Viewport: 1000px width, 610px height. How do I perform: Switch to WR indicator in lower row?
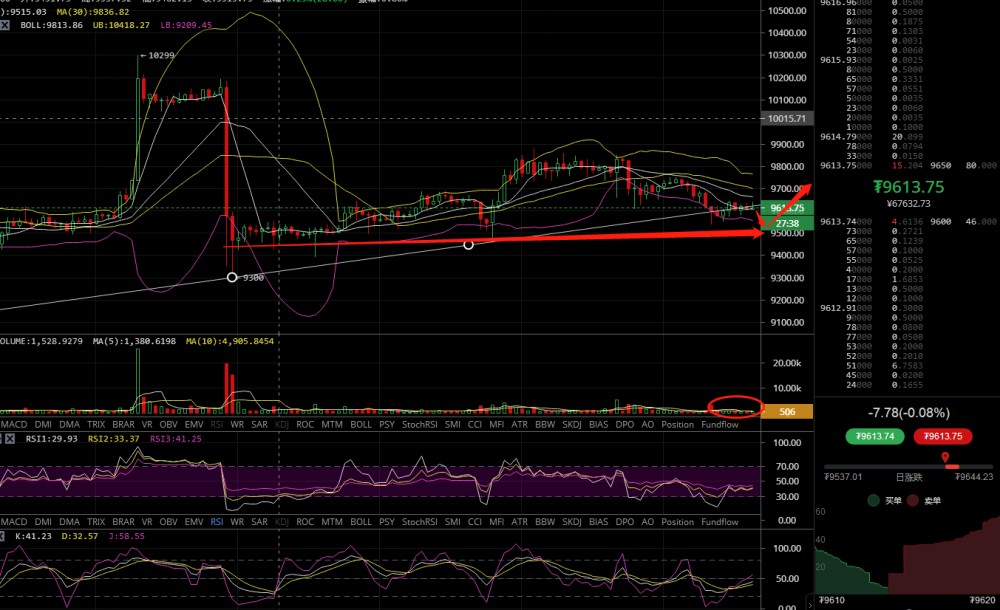pos(237,522)
